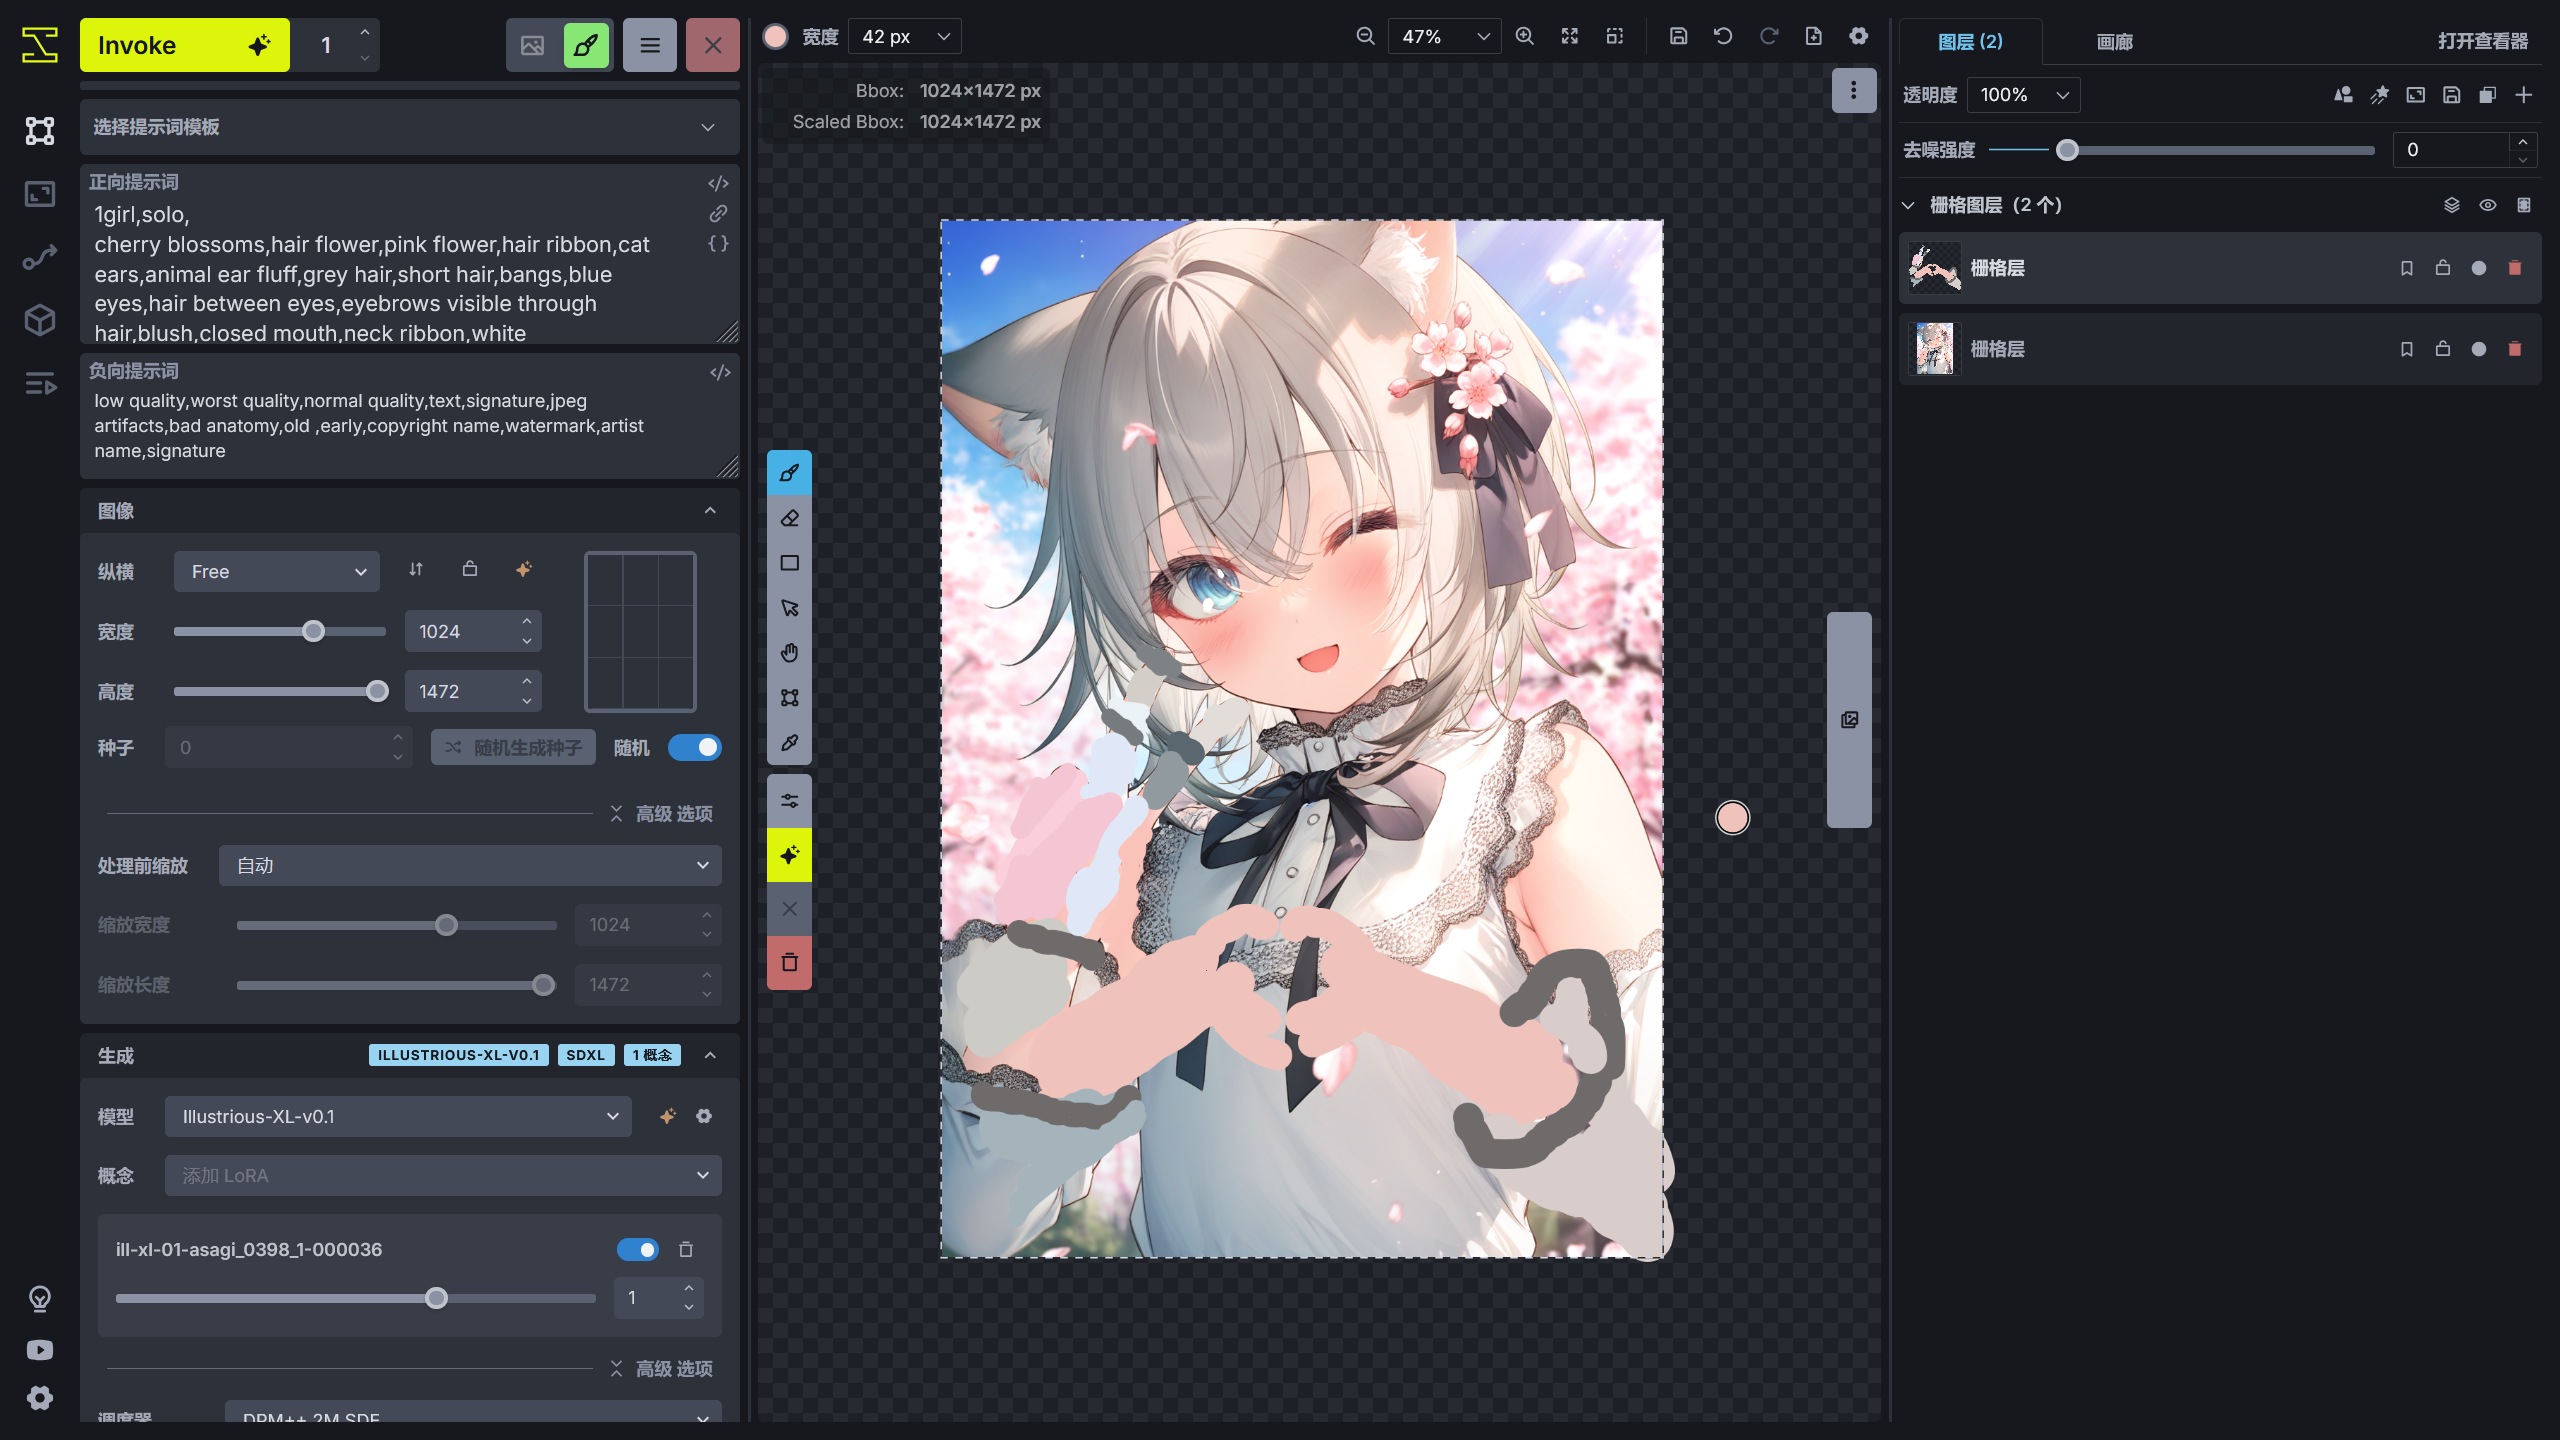
Task: Delete the top 栅格层 layer via red trash icon
Action: (2512, 267)
